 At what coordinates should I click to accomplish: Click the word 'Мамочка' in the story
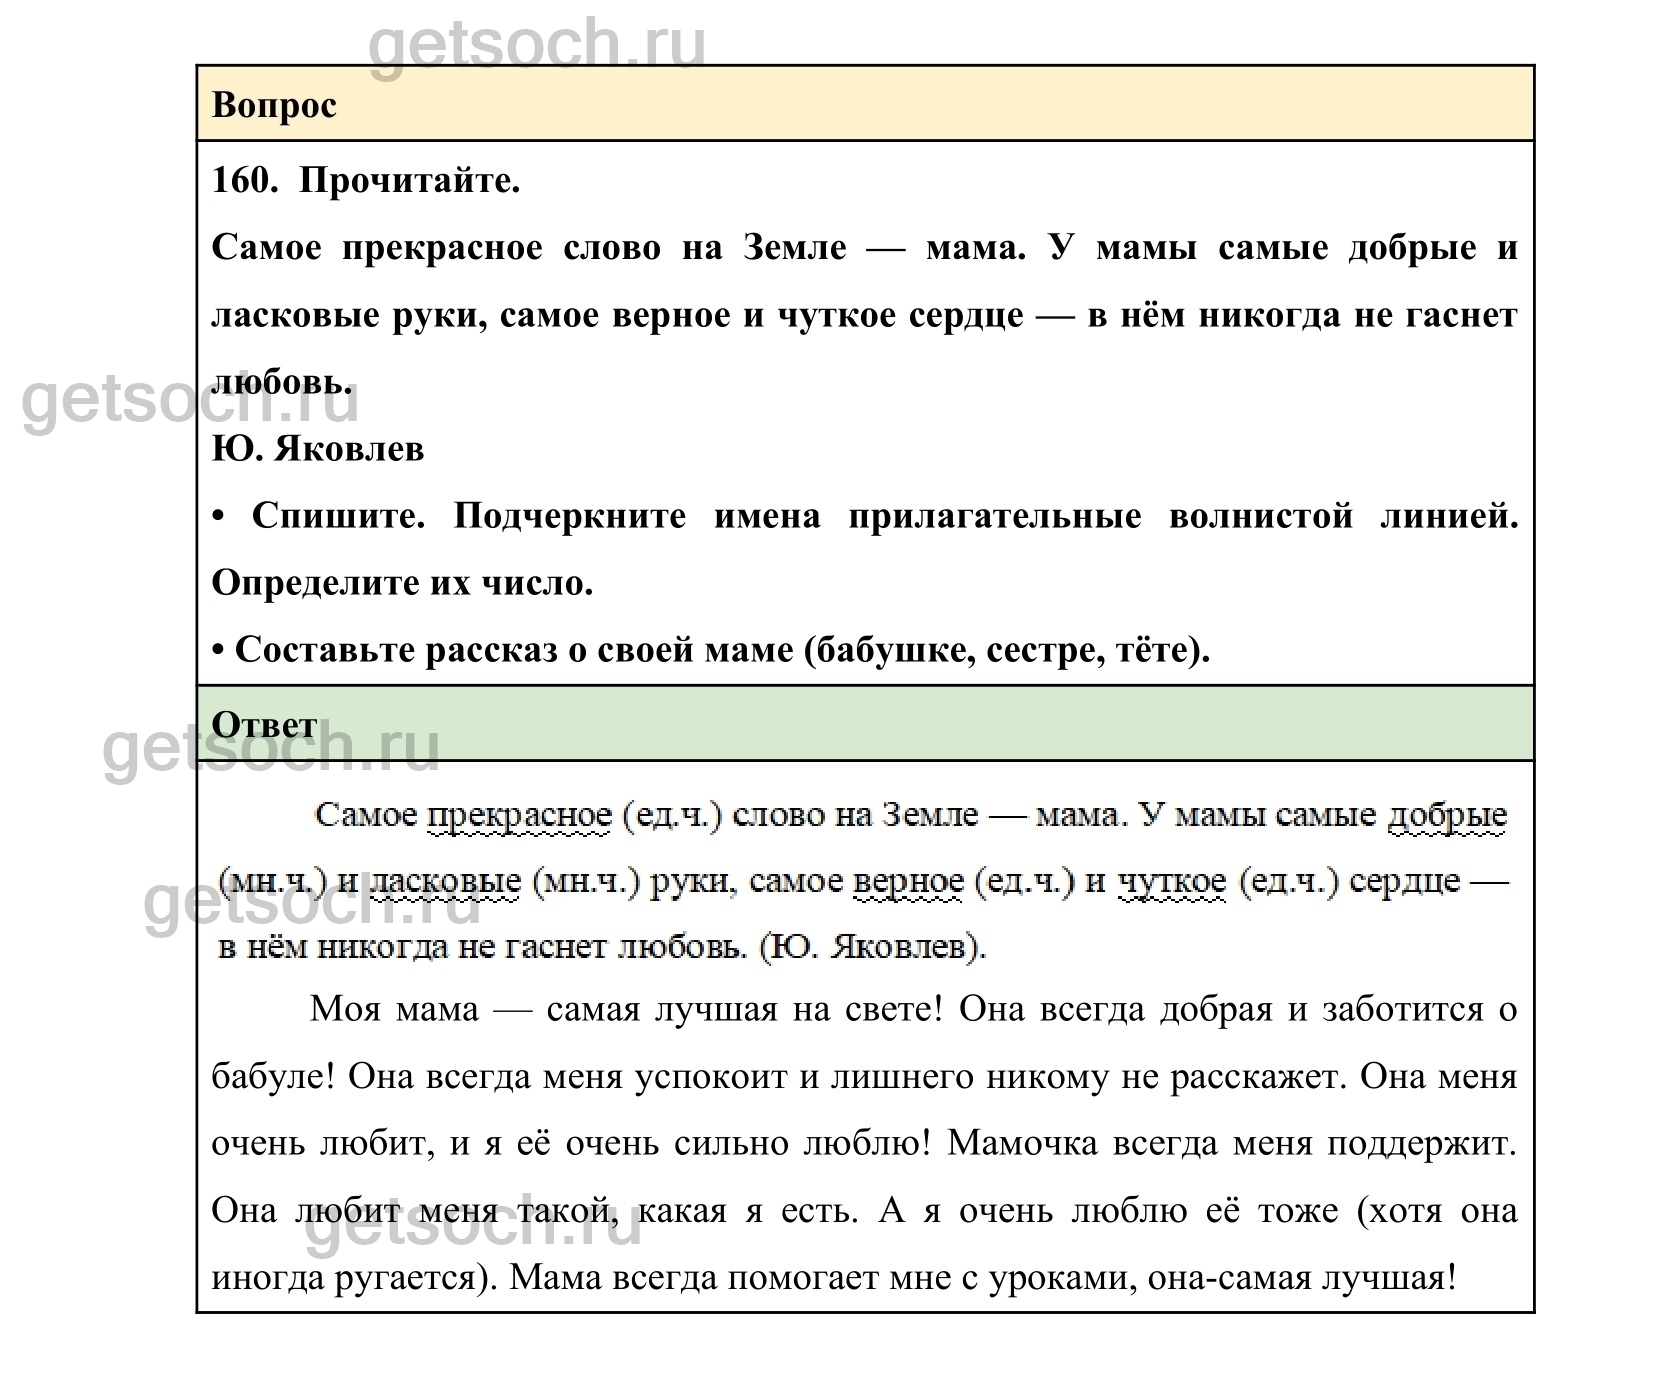tap(1021, 1143)
